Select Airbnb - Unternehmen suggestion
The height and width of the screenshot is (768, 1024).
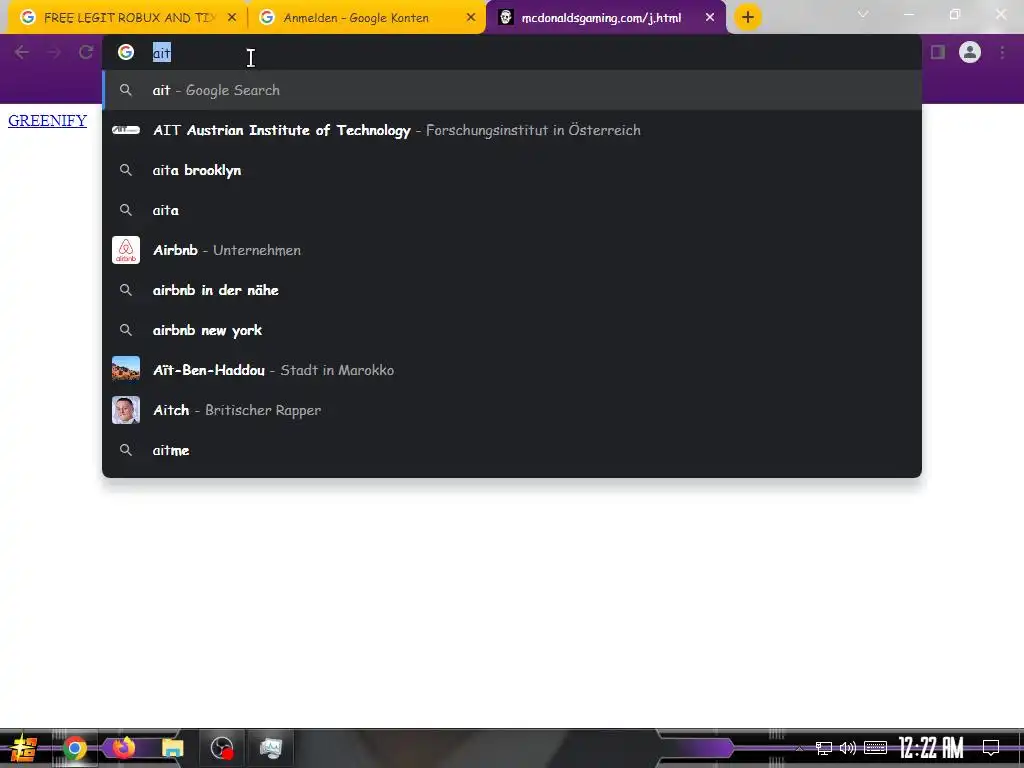point(512,250)
